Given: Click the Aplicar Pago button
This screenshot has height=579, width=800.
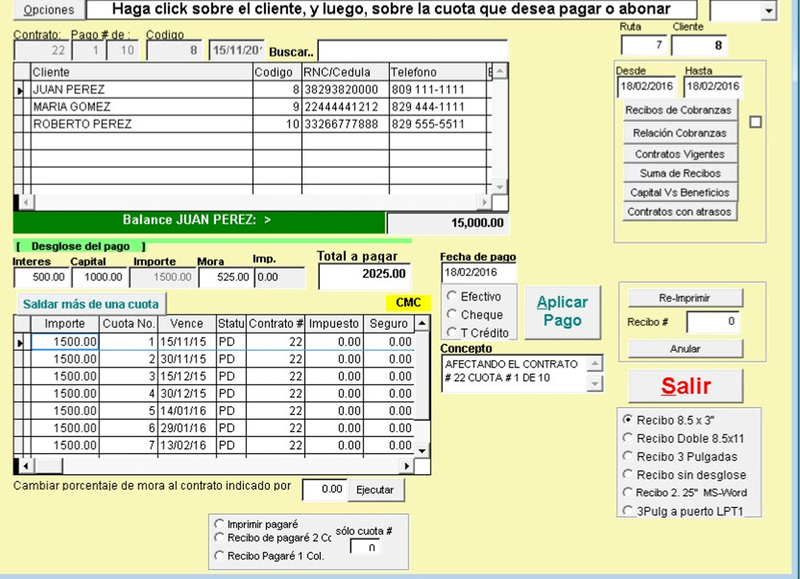Looking at the screenshot, I should (562, 312).
